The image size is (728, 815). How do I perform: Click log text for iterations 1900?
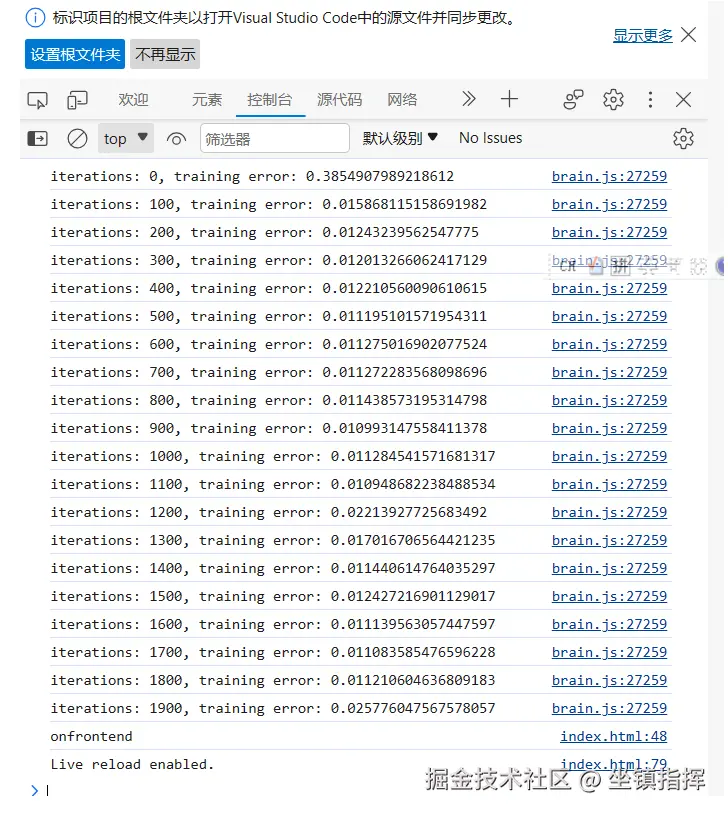click(x=273, y=708)
